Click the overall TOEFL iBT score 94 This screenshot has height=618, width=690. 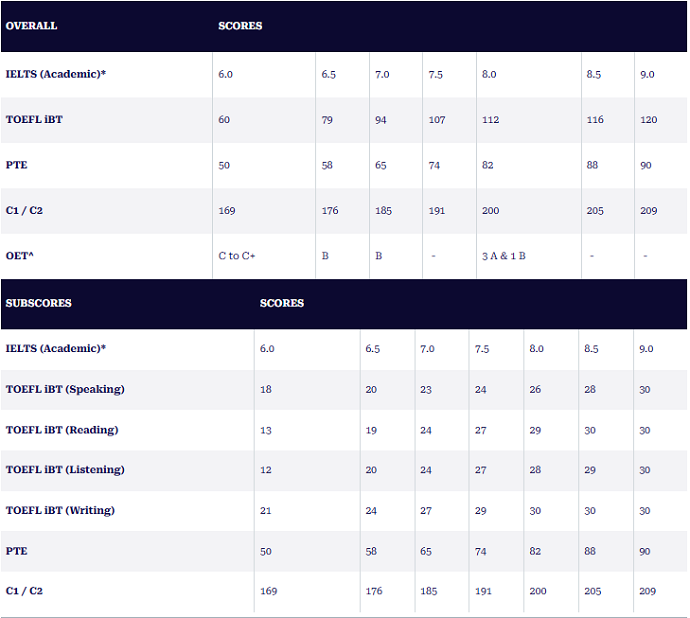pos(382,120)
